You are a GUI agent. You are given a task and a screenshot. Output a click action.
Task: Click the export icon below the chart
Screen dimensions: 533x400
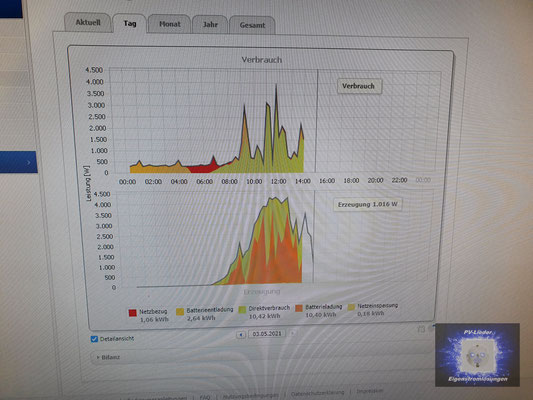pyautogui.click(x=422, y=329)
